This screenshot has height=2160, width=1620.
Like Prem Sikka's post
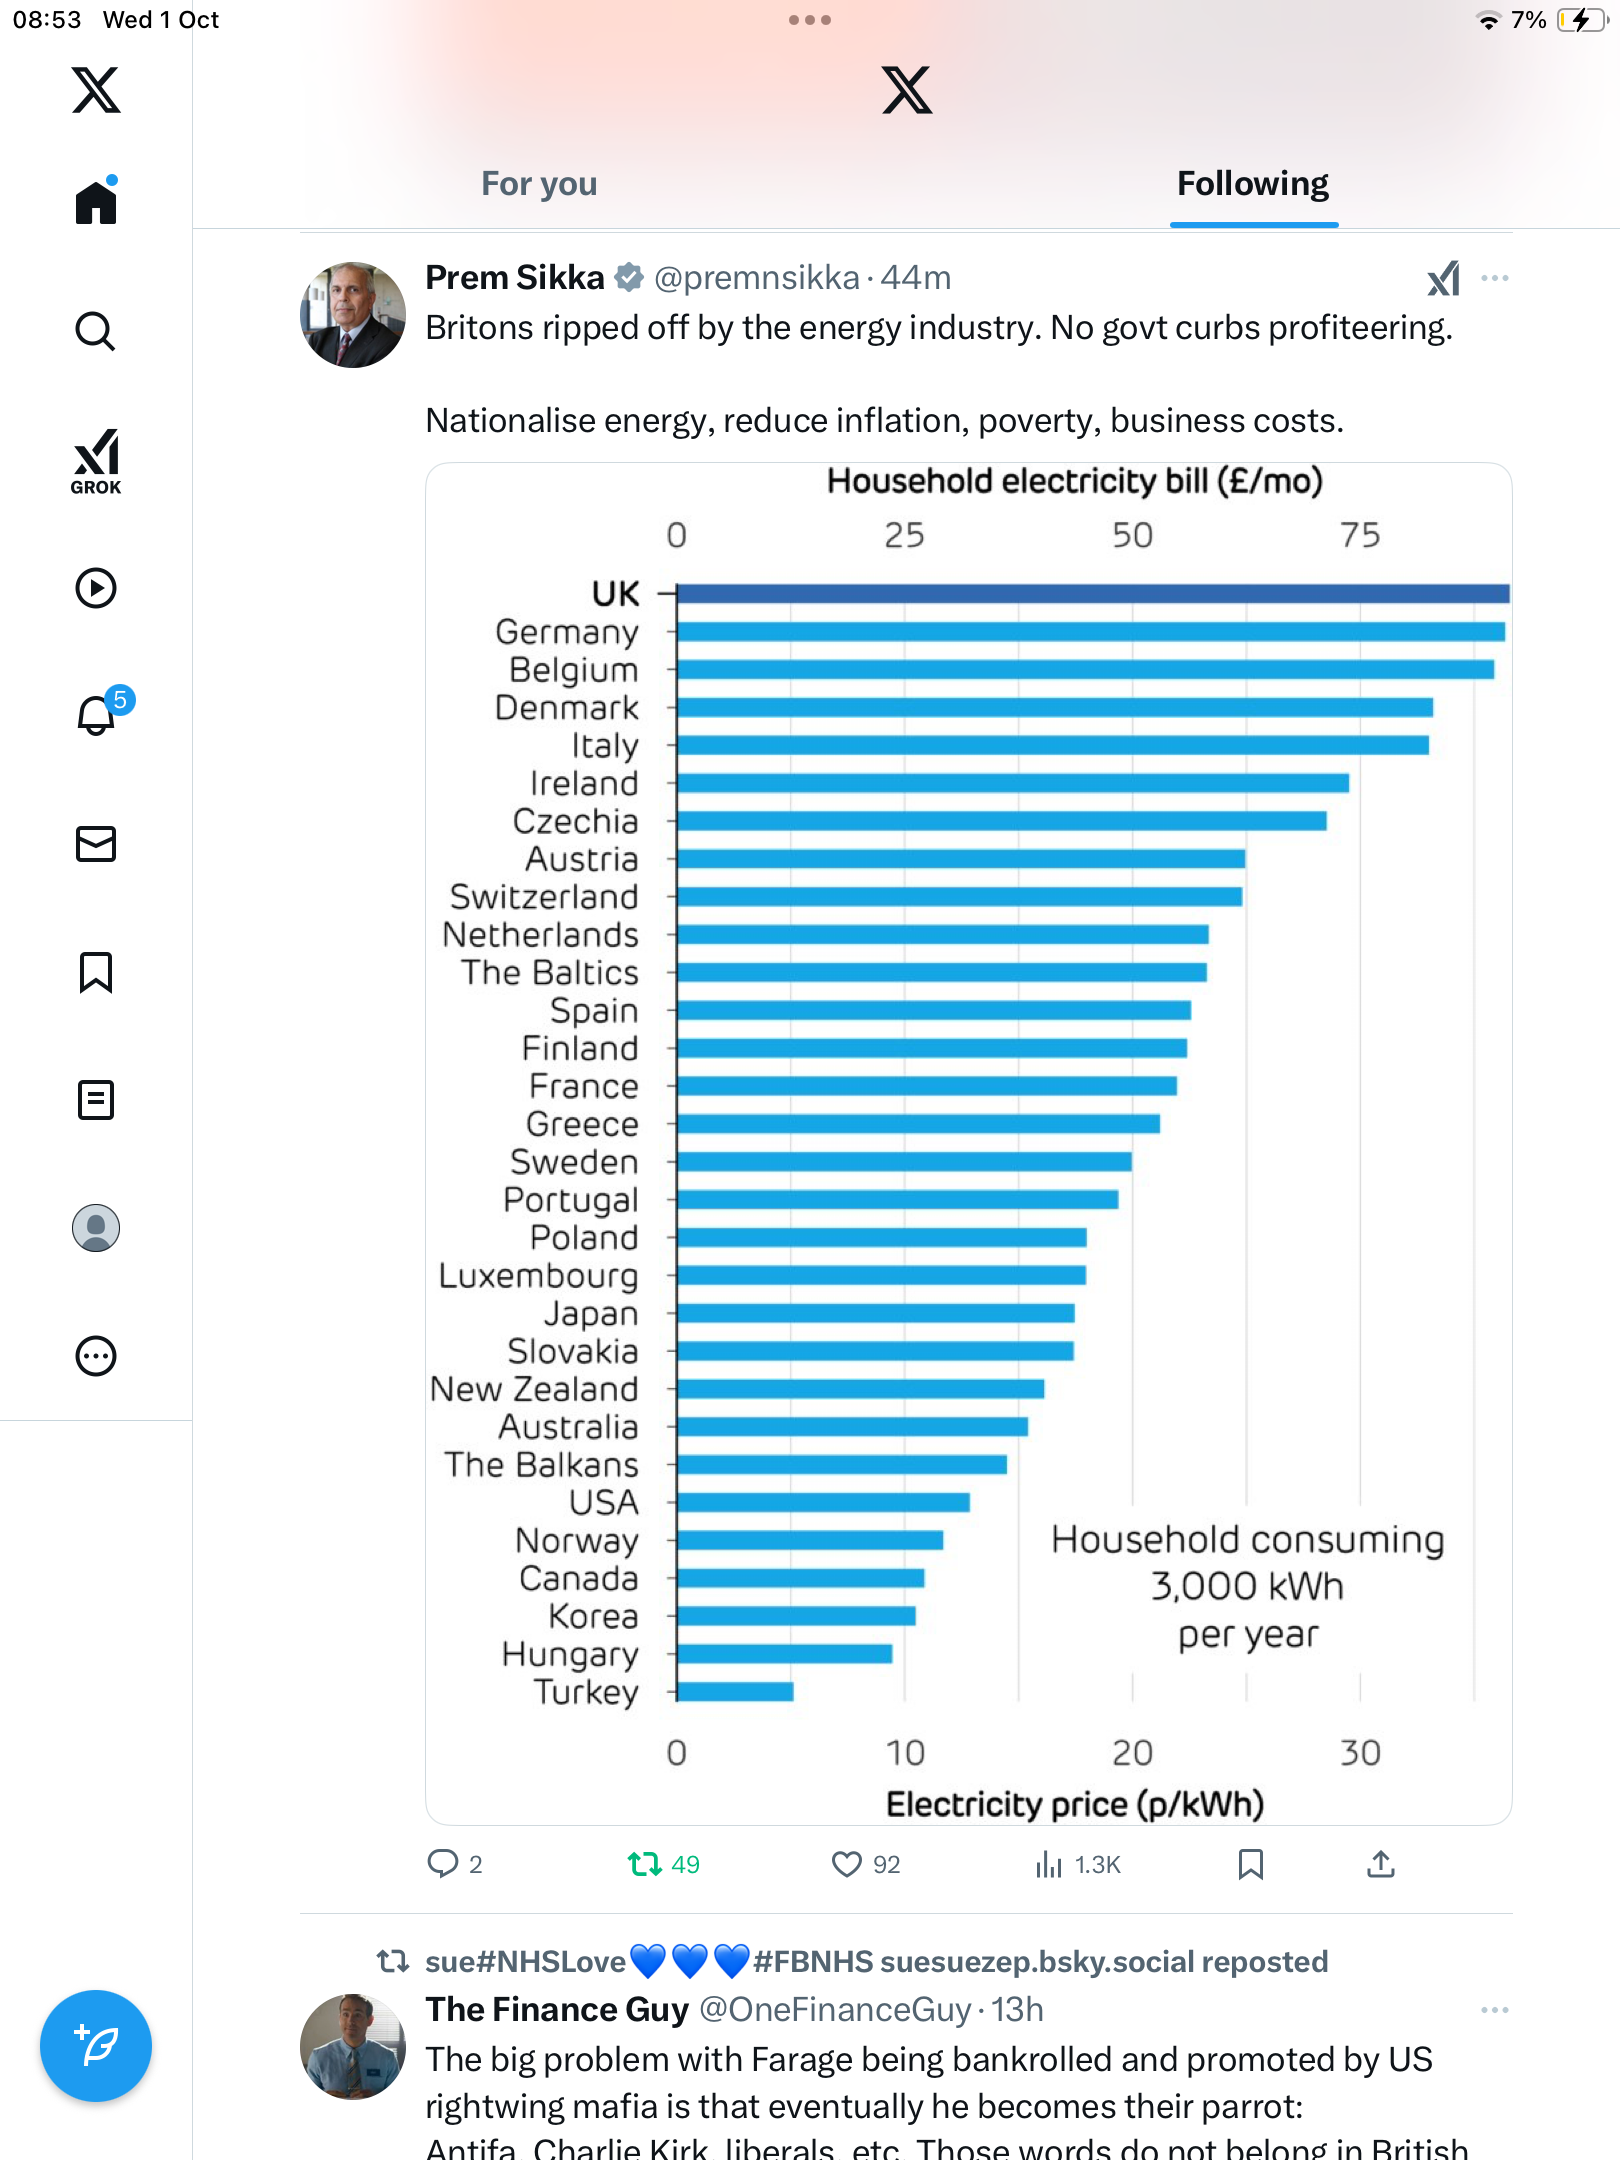[847, 1864]
